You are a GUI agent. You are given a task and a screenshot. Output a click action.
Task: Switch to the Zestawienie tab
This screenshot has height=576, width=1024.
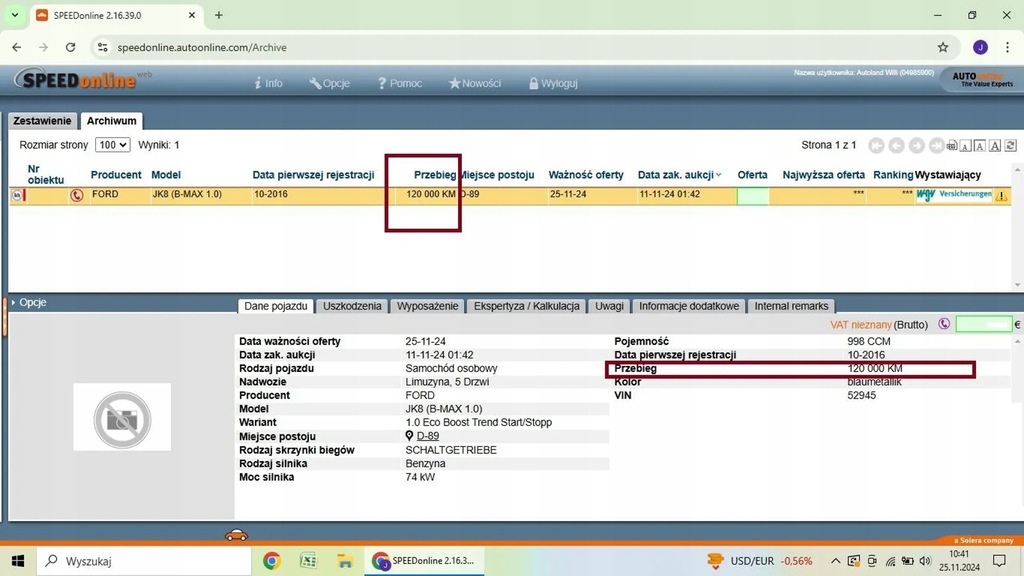pyautogui.click(x=42, y=121)
